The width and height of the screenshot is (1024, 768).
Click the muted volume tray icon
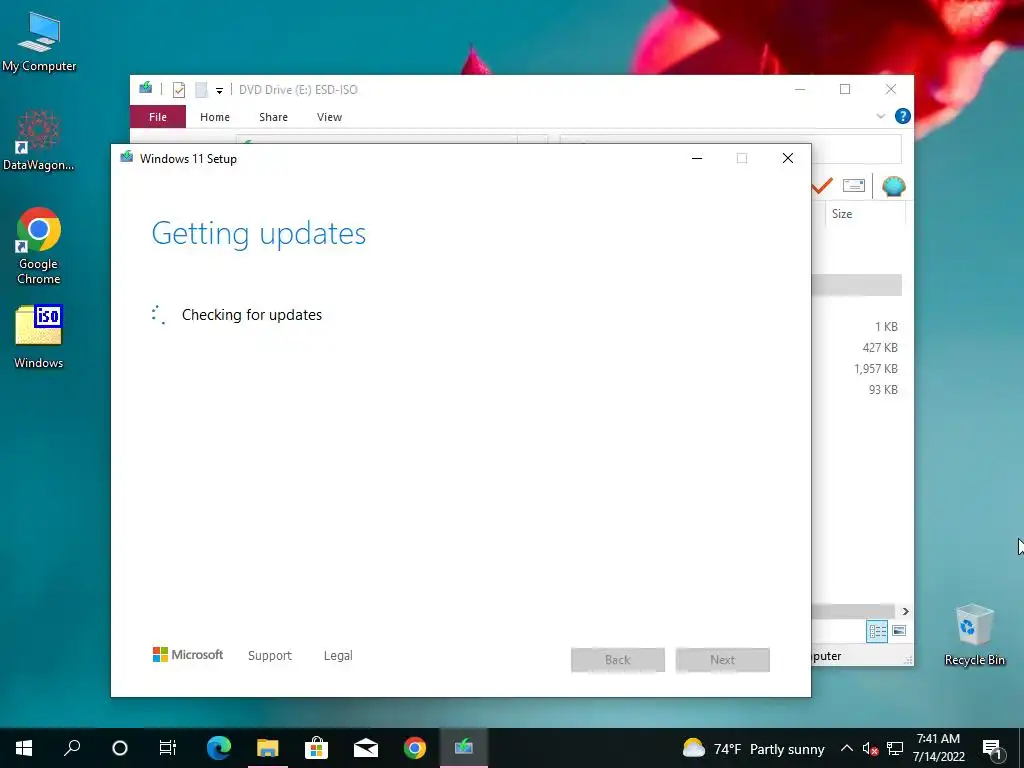point(871,748)
